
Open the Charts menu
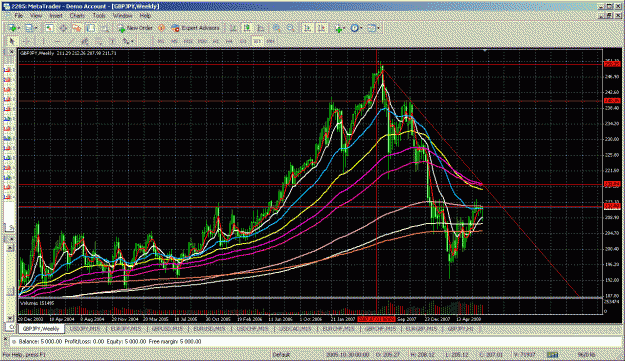click(77, 16)
